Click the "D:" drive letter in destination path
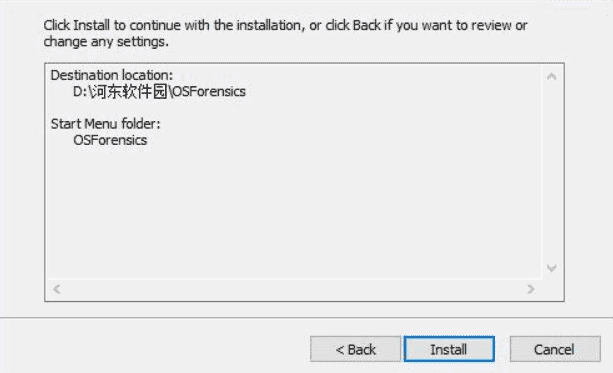Image resolution: width=613 pixels, height=373 pixels. pyautogui.click(x=80, y=92)
